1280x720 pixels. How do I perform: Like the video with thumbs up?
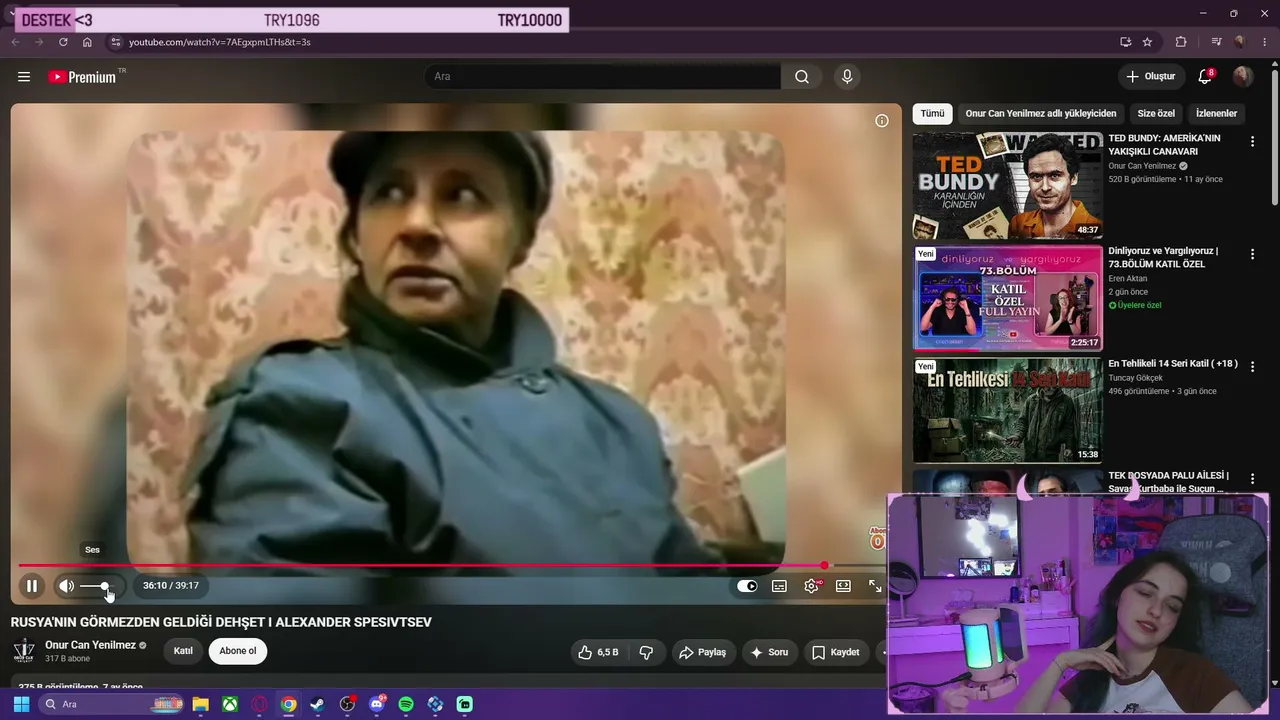pos(598,652)
